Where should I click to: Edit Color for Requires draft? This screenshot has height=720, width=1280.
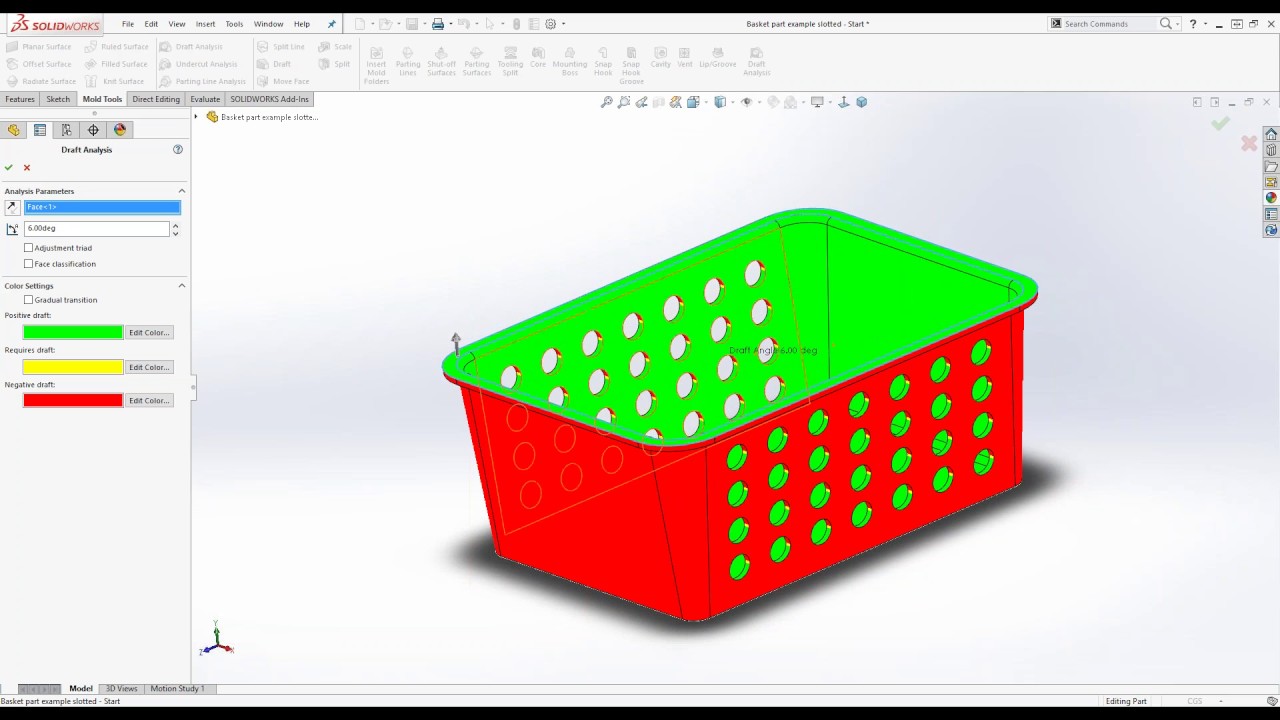pos(149,367)
